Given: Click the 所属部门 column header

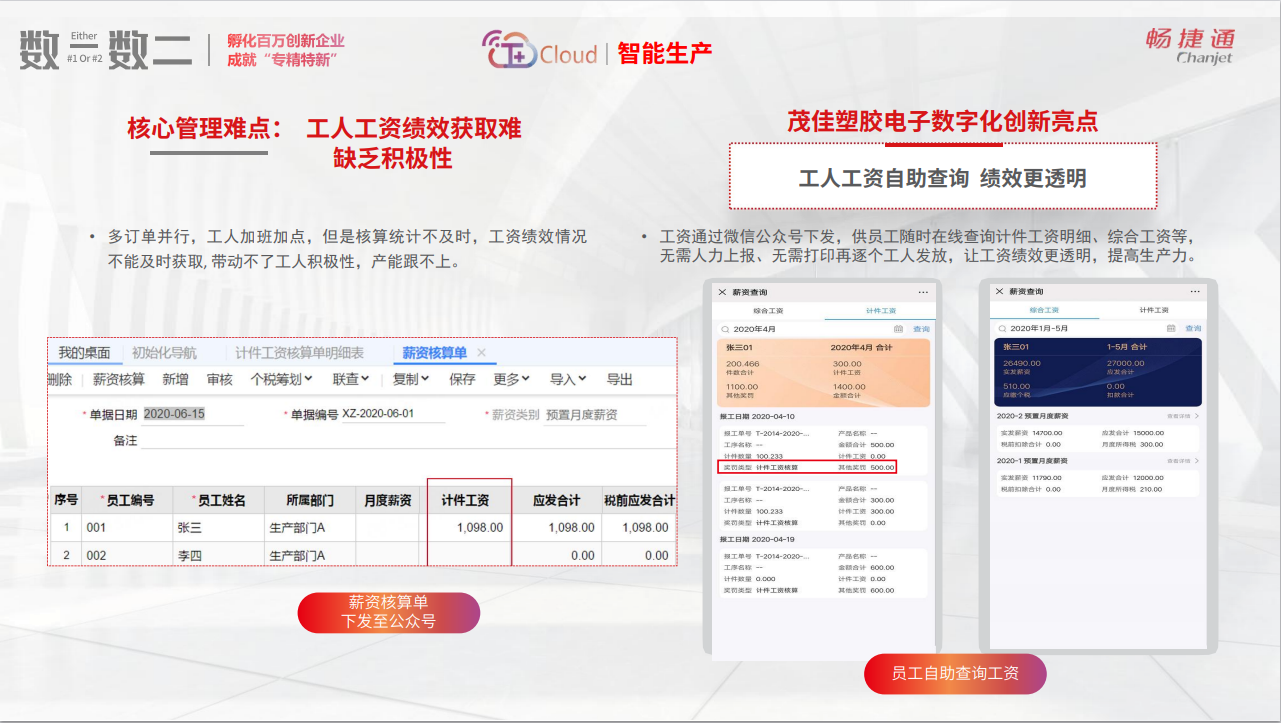Looking at the screenshot, I should pos(309,500).
